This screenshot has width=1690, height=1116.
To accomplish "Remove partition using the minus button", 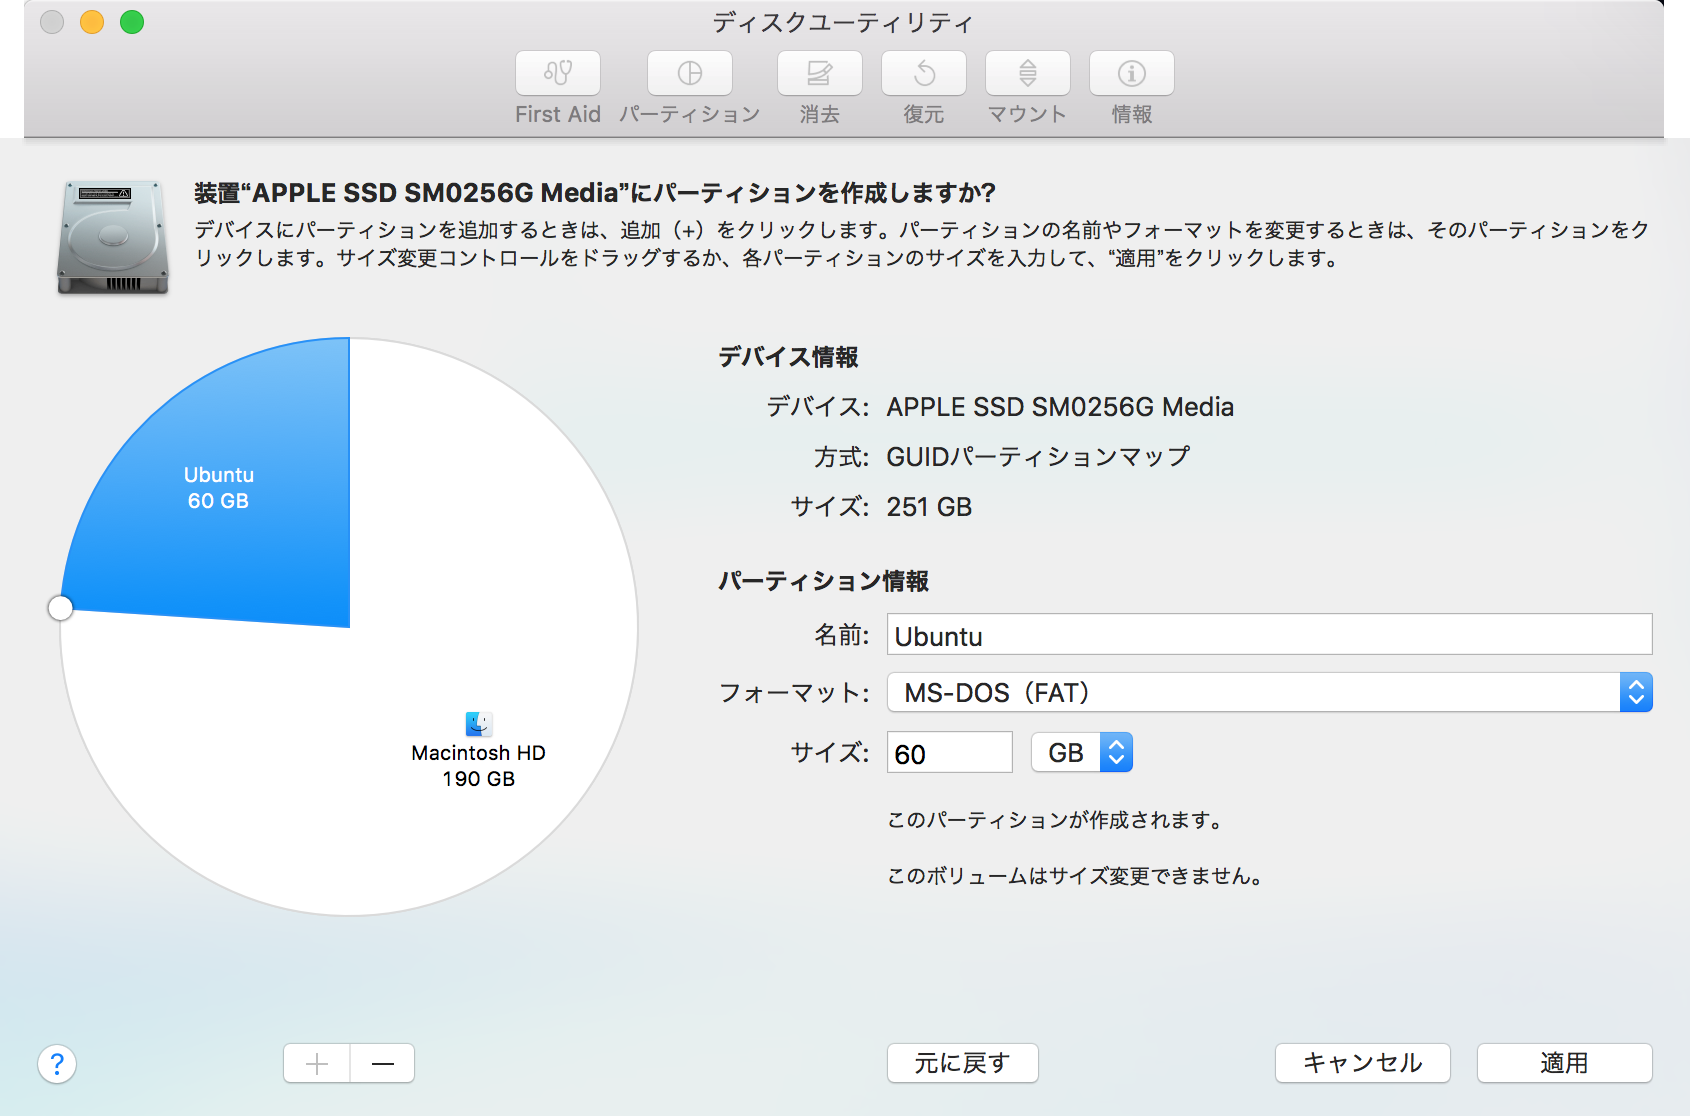I will coord(383,1064).
